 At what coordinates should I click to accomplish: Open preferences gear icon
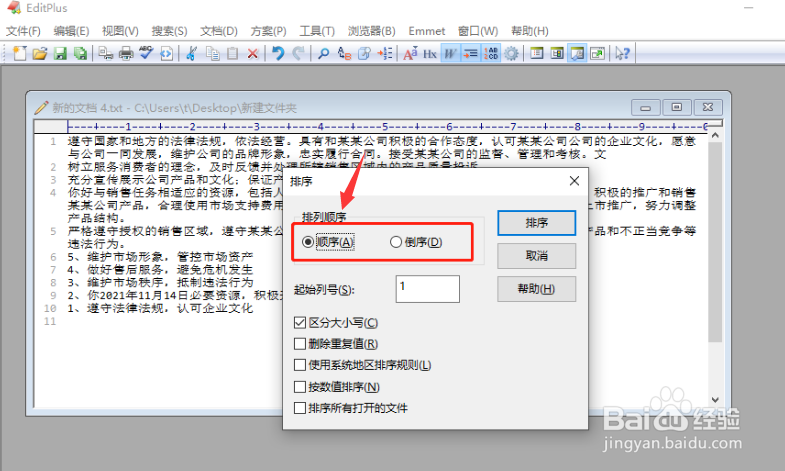tap(511, 53)
